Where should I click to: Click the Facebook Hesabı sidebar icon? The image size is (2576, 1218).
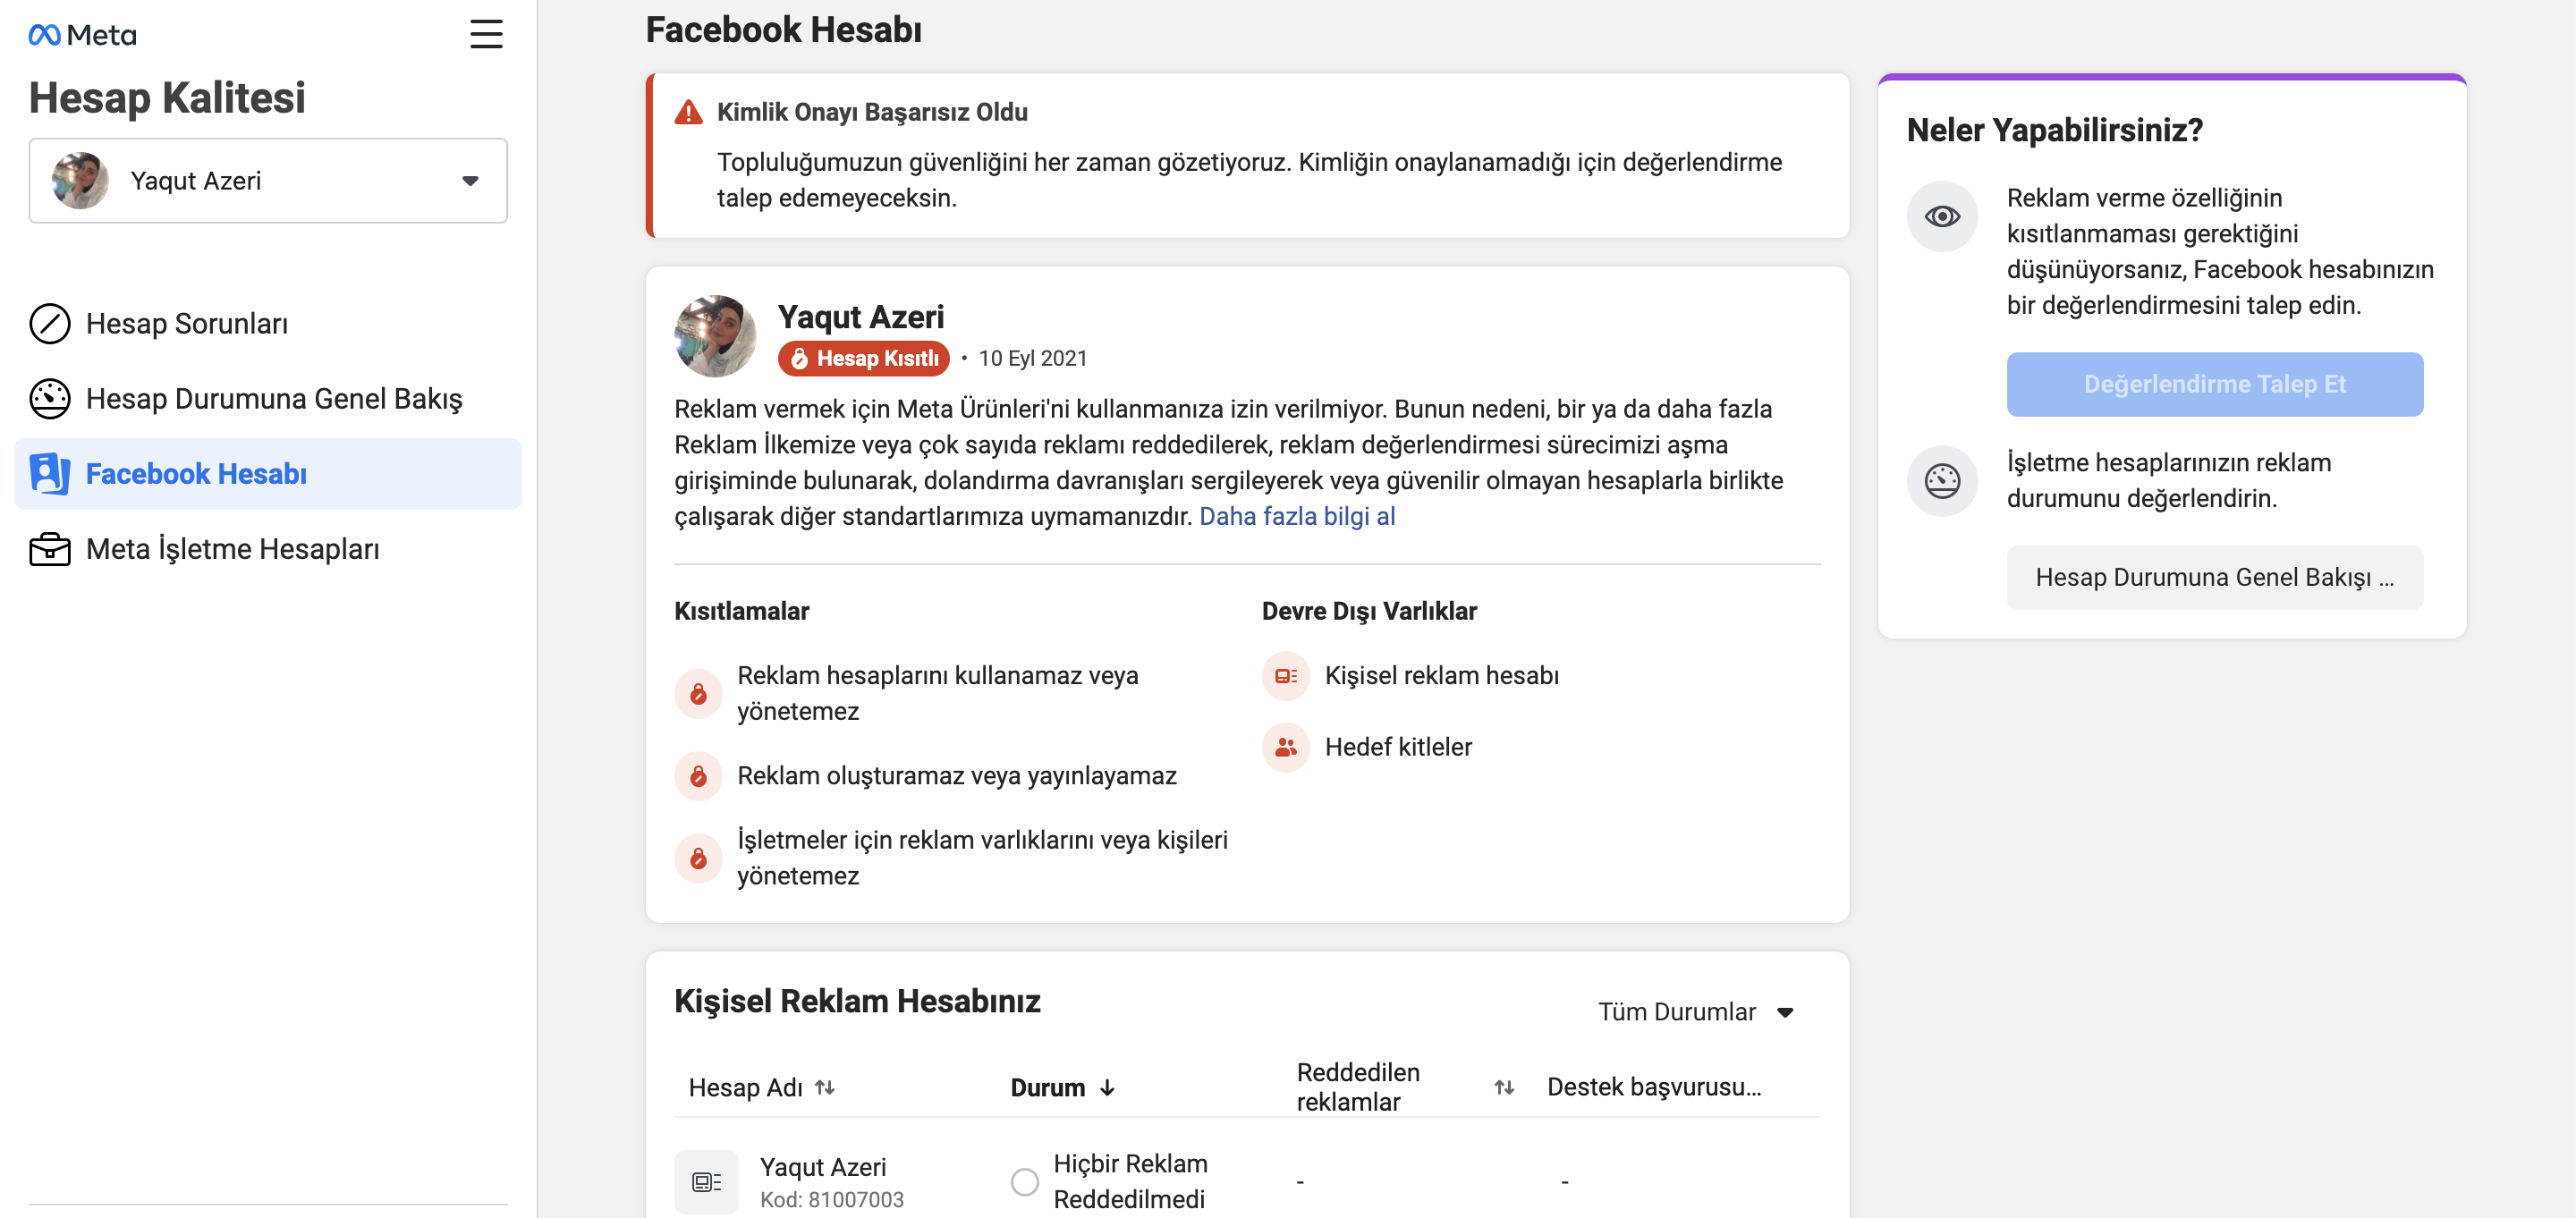(50, 474)
